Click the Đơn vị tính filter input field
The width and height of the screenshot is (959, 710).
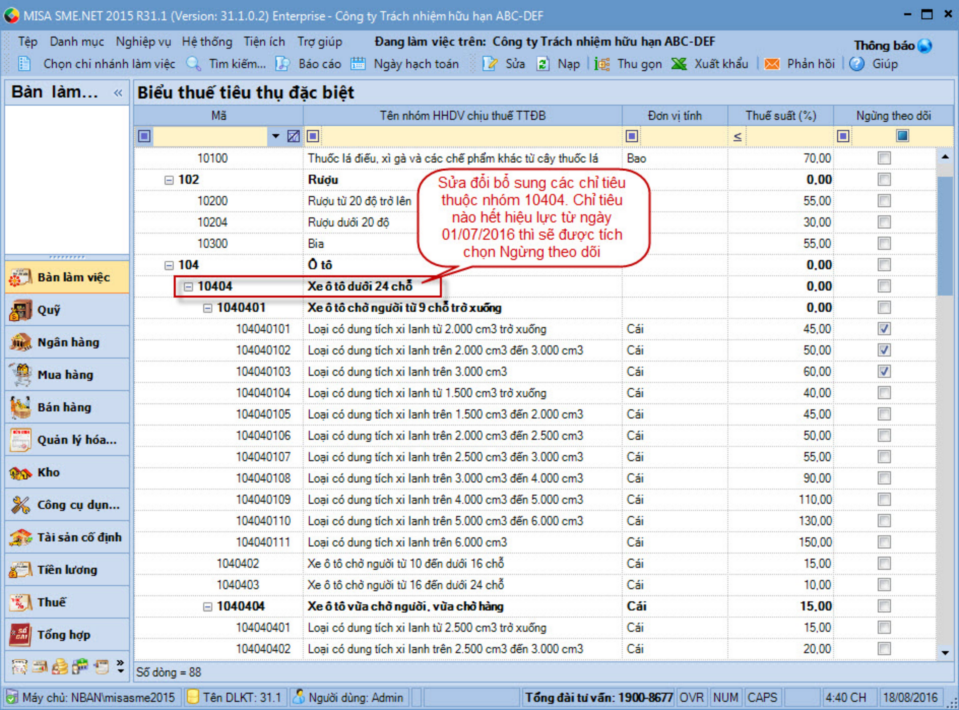point(683,136)
